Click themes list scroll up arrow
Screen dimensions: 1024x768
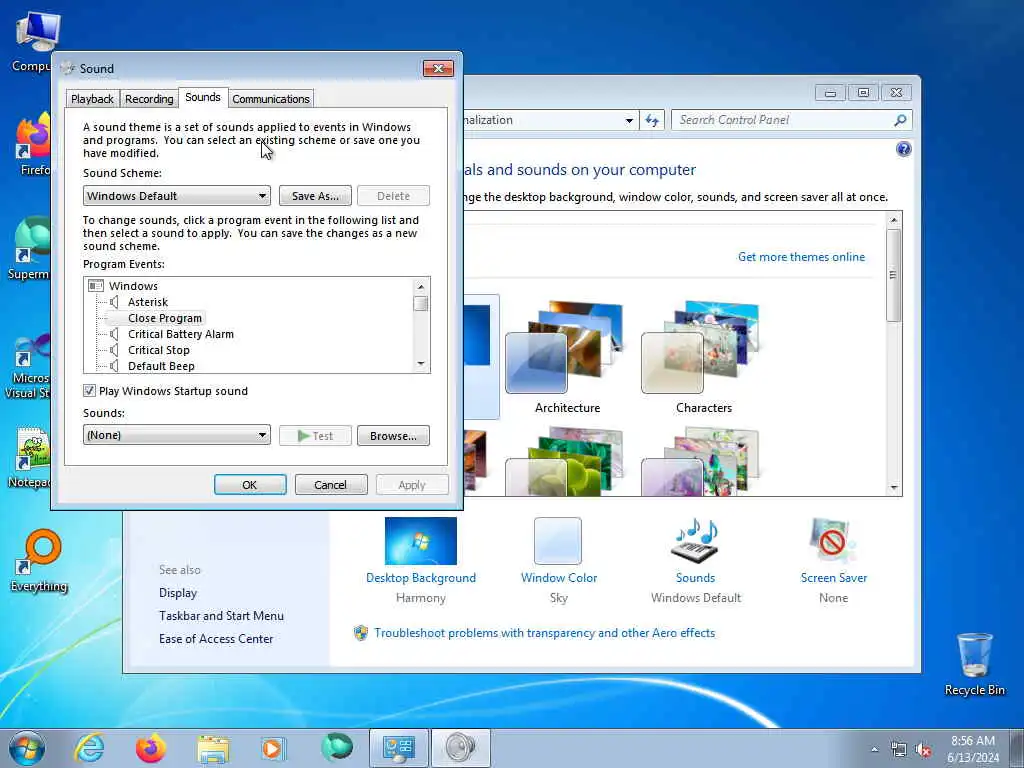point(894,220)
